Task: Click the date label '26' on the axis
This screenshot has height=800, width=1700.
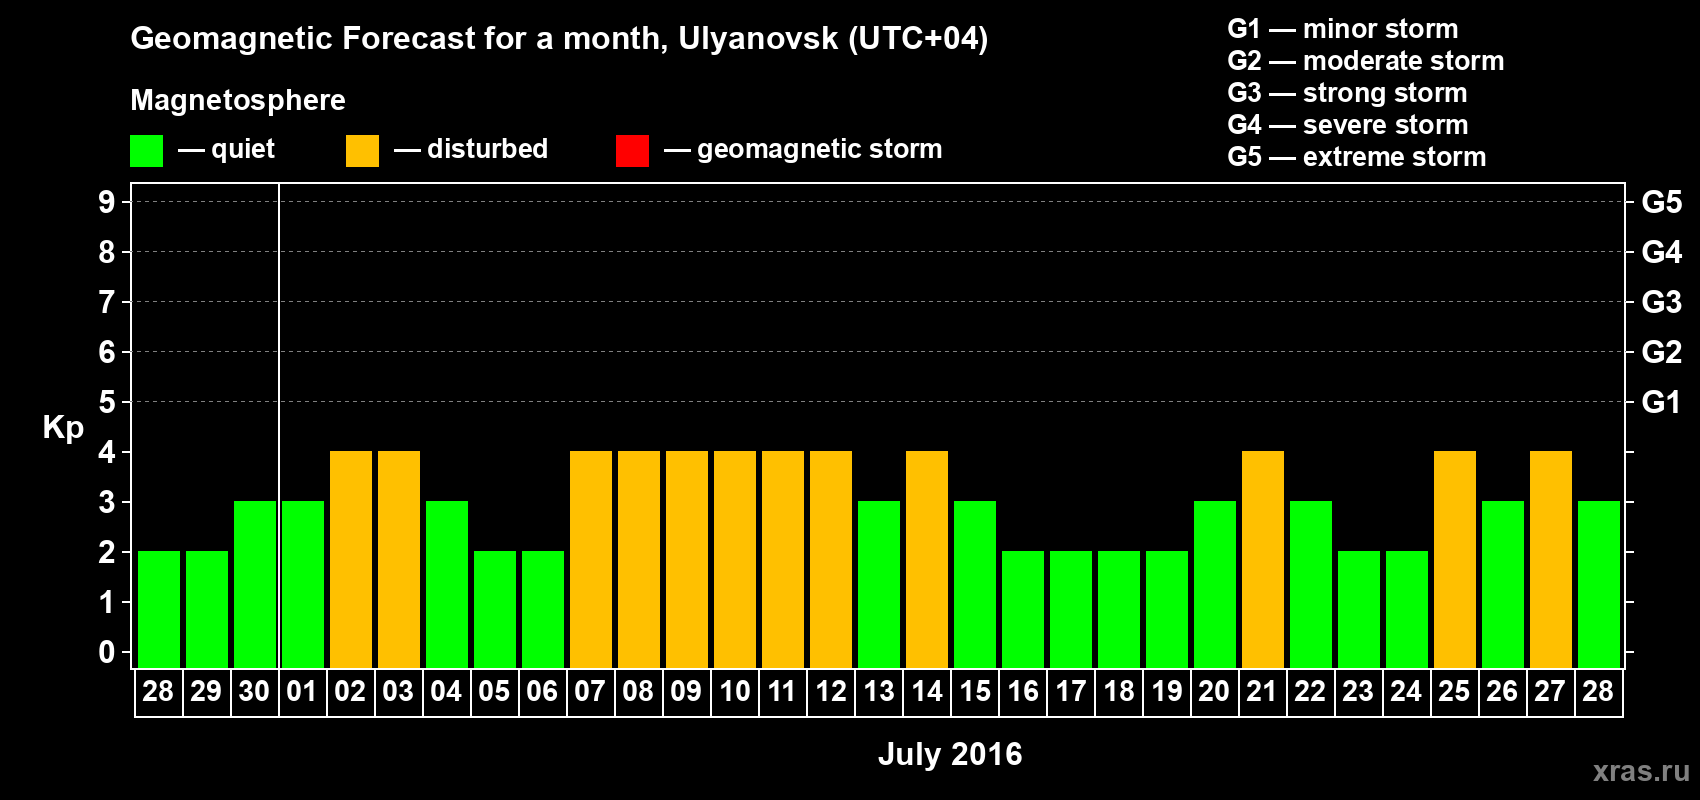Action: click(x=1502, y=692)
